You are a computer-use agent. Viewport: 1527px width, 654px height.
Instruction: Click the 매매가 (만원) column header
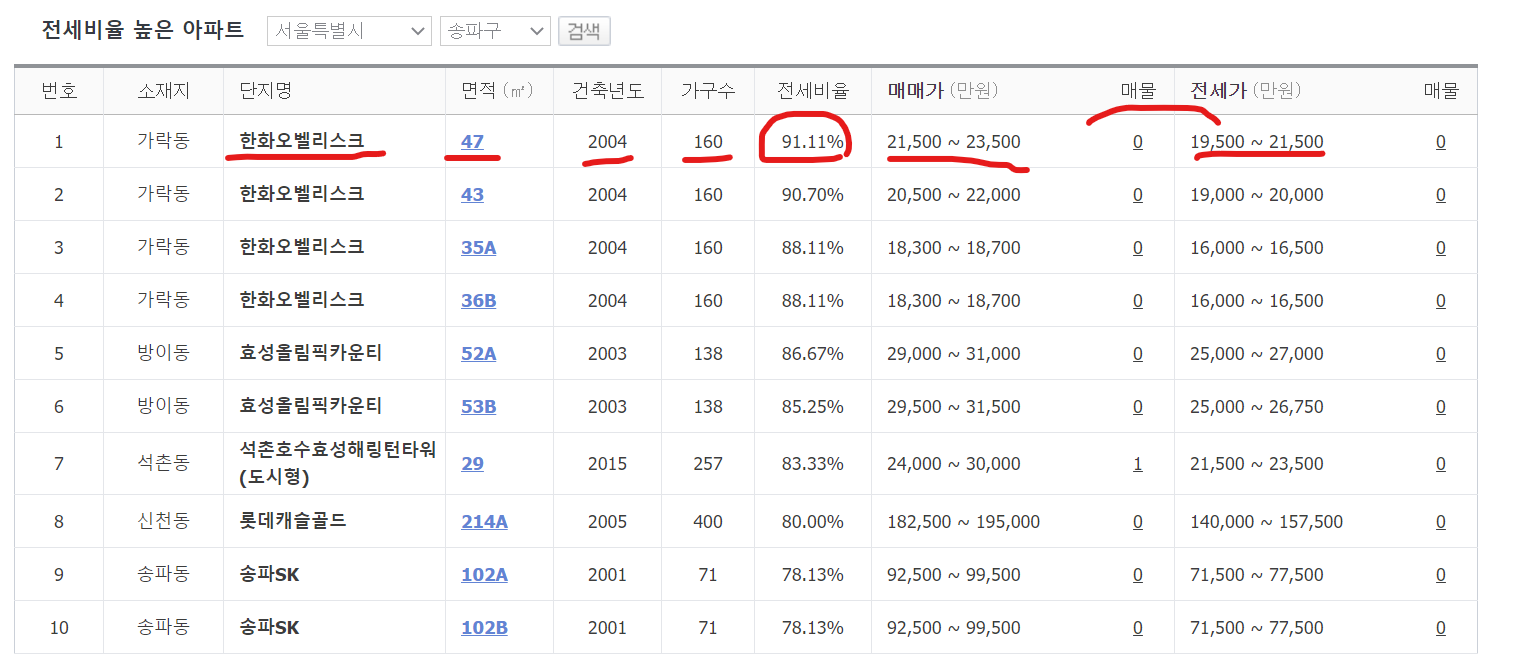tap(943, 91)
